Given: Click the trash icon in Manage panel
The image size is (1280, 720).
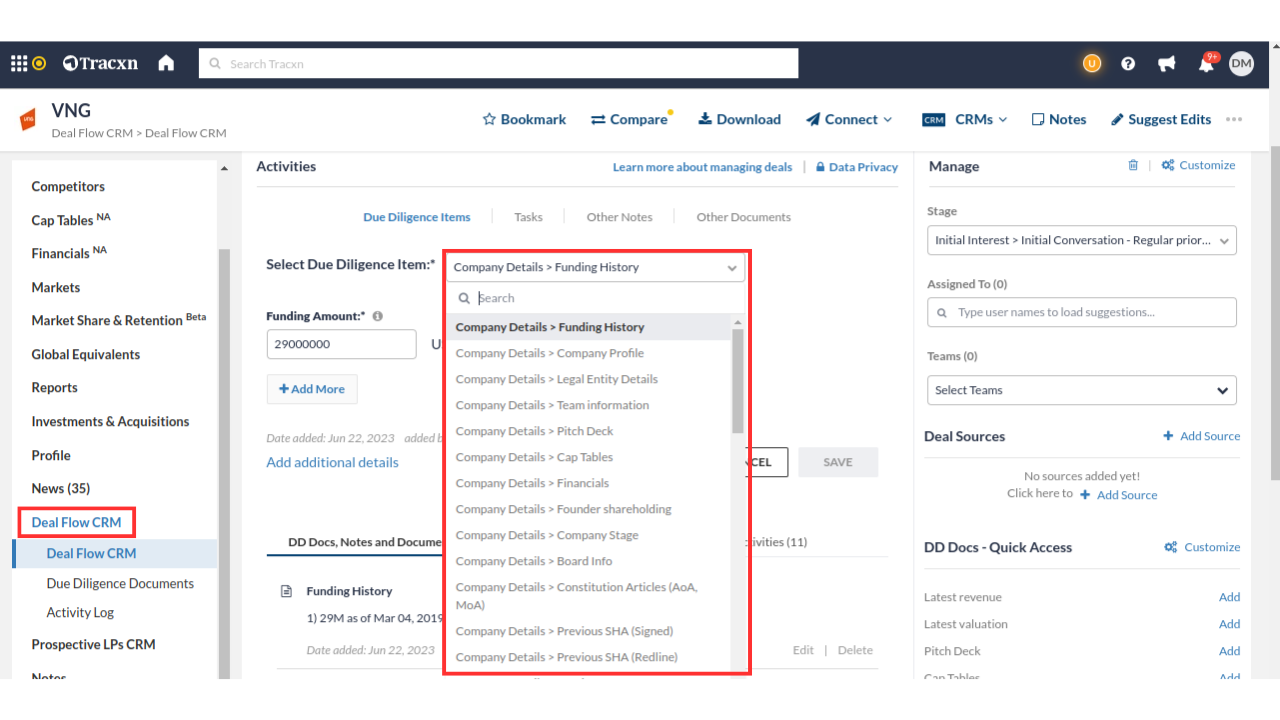Looking at the screenshot, I should 1133,166.
